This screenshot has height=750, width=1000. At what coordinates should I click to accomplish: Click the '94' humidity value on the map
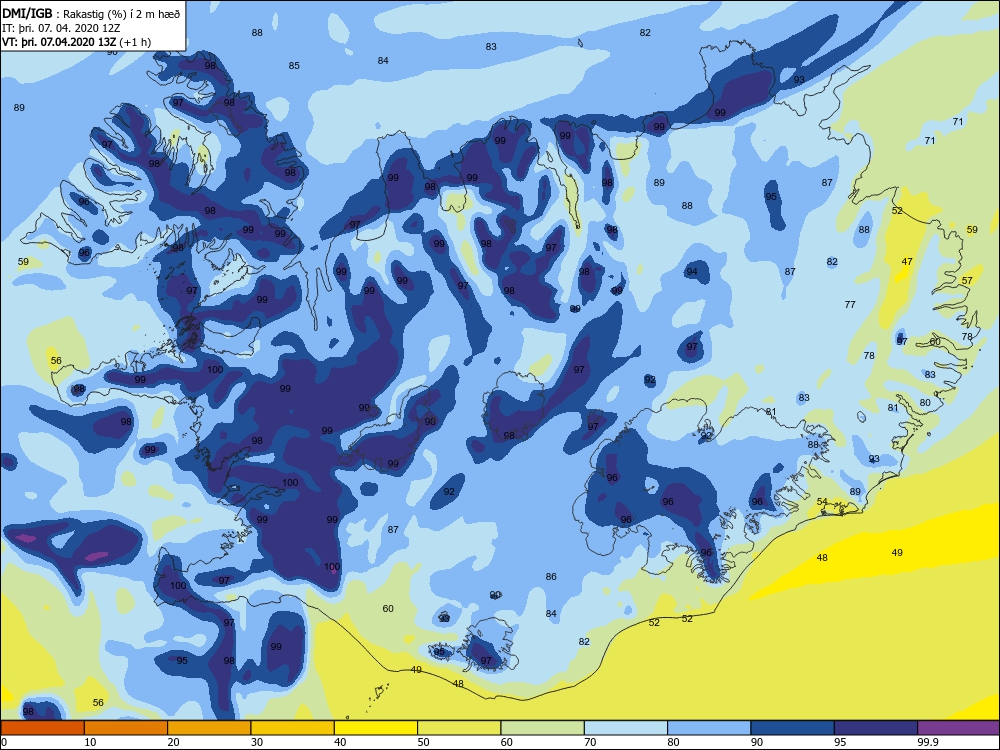click(x=691, y=272)
